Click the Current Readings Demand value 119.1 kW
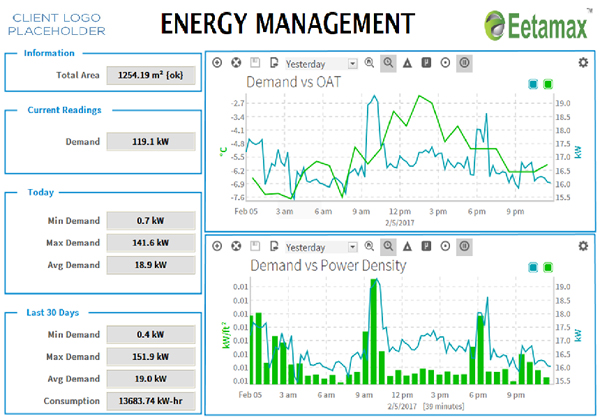600x420 pixels. click(x=151, y=142)
